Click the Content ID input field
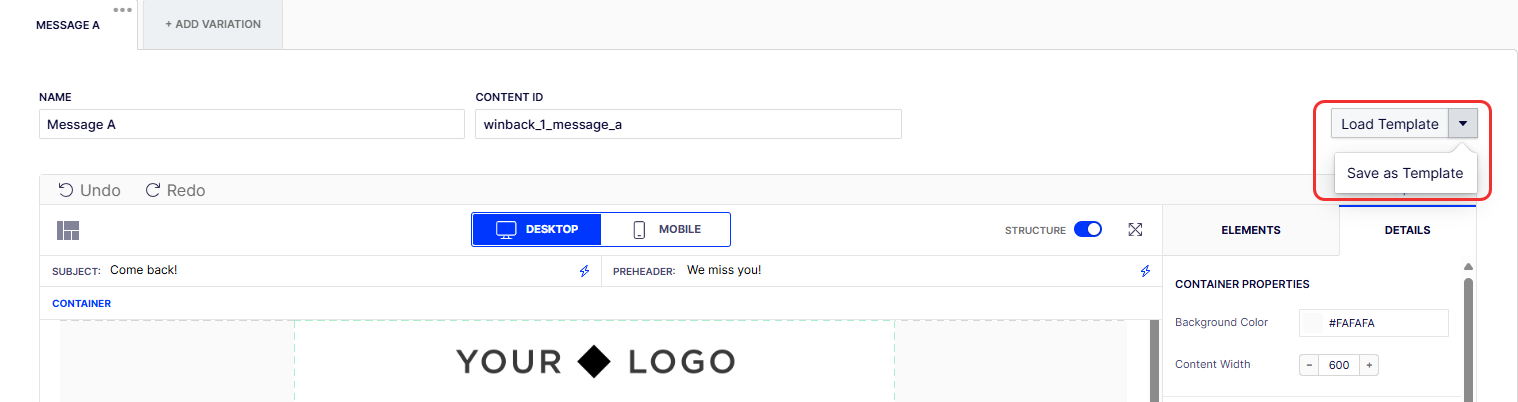 (688, 124)
